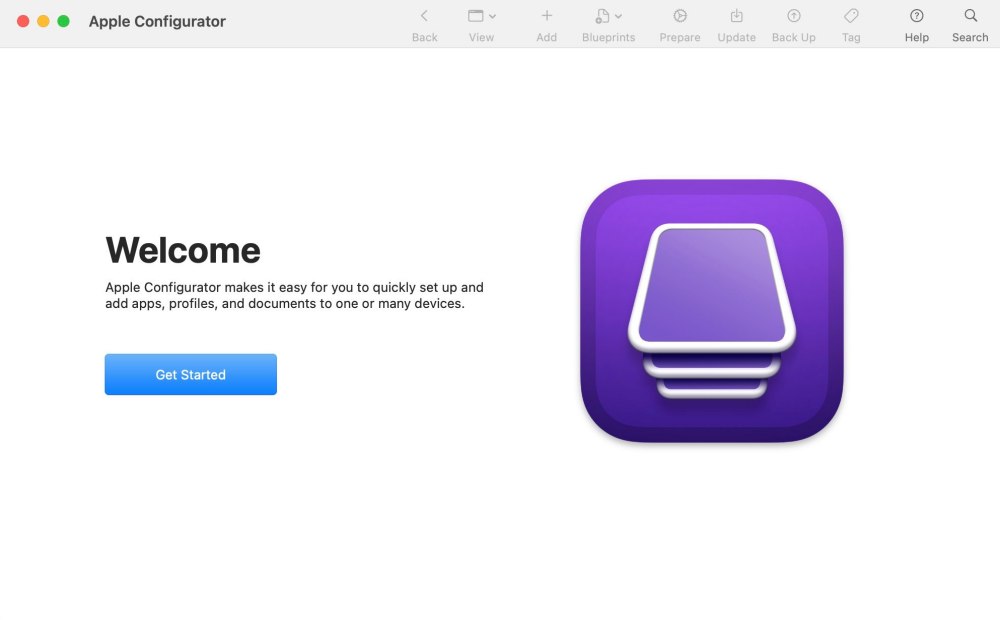
Task: Minimize window with the yellow button
Action: click(43, 21)
